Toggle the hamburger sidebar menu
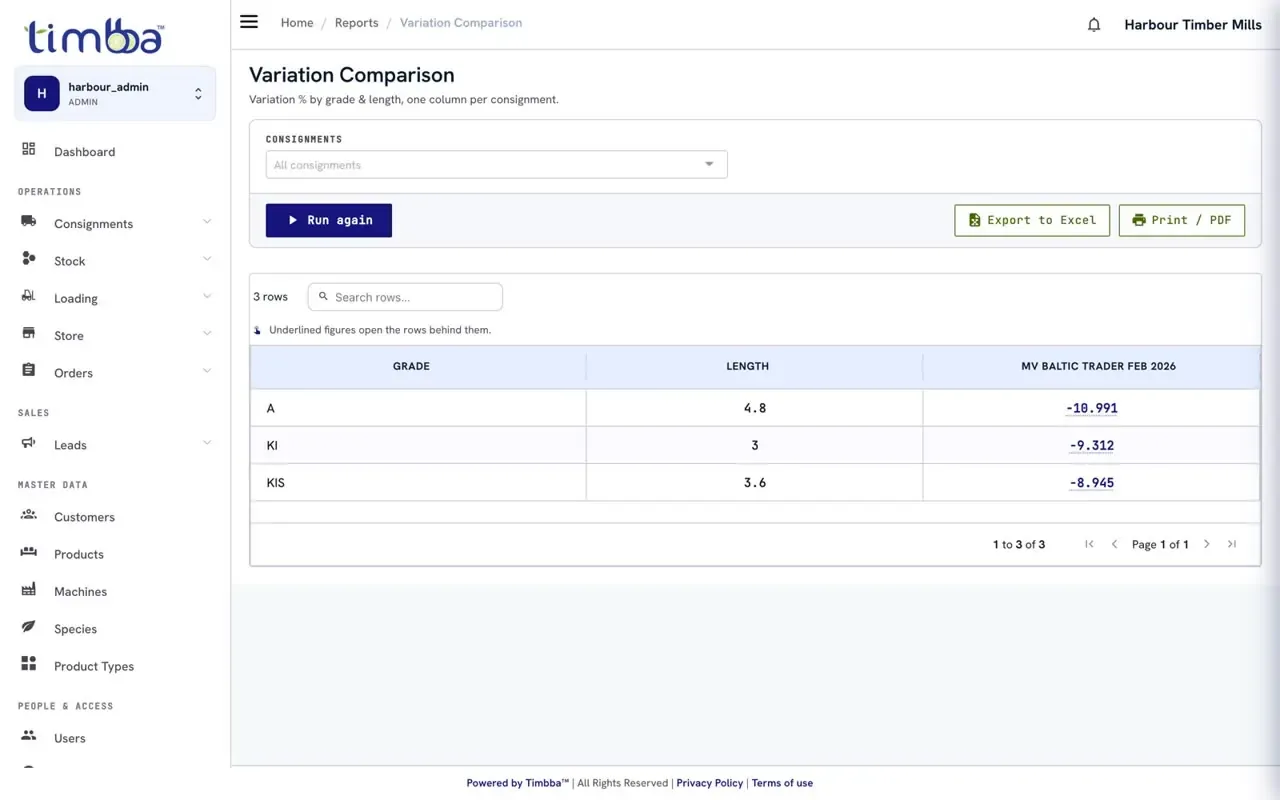The width and height of the screenshot is (1280, 800). pos(249,22)
